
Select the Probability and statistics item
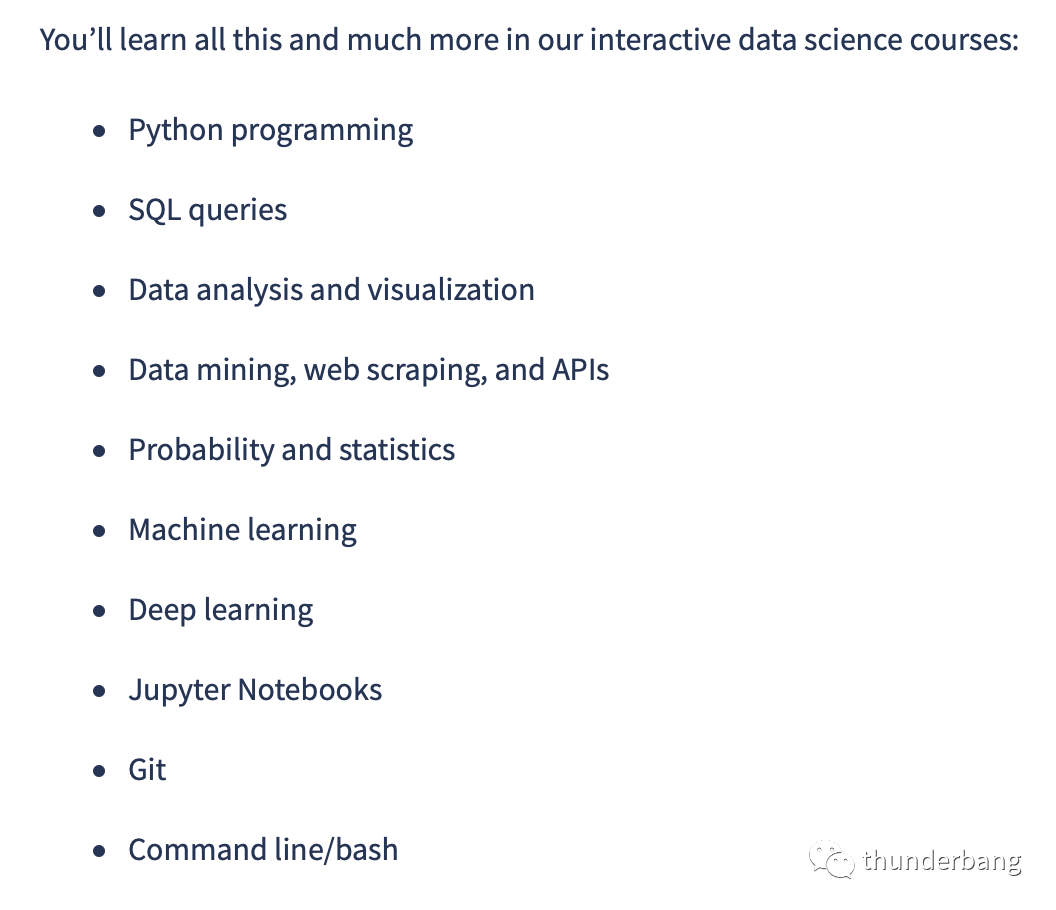click(x=292, y=450)
